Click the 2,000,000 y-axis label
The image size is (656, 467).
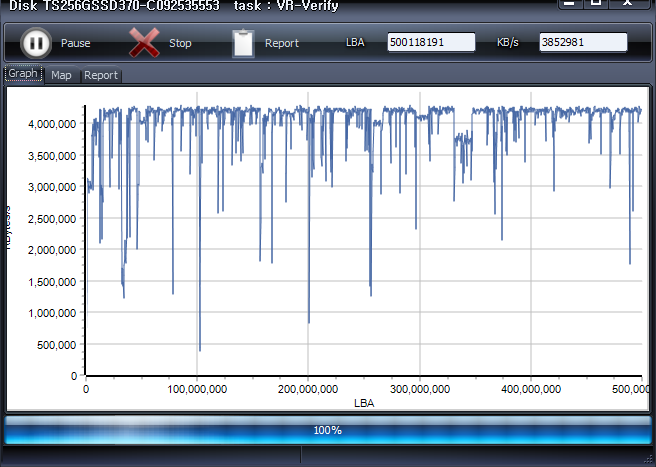pyautogui.click(x=52, y=250)
